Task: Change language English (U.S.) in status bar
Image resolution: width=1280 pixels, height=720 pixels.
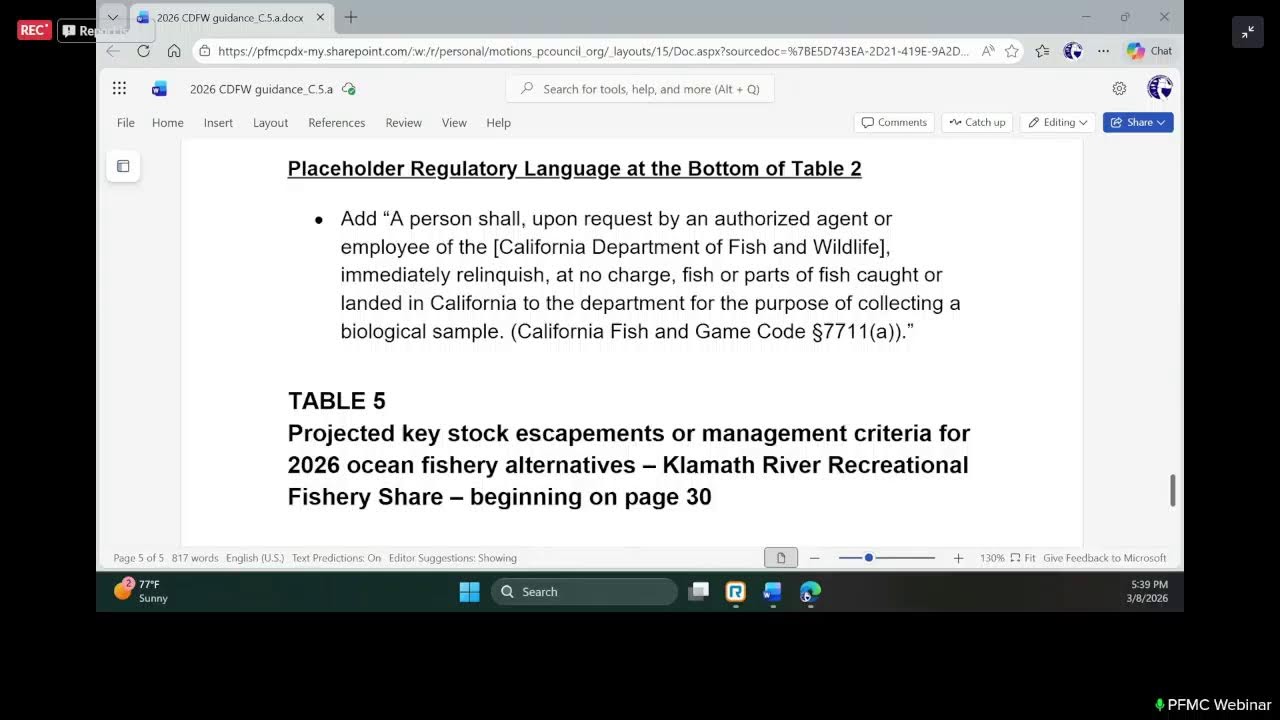Action: coord(255,558)
